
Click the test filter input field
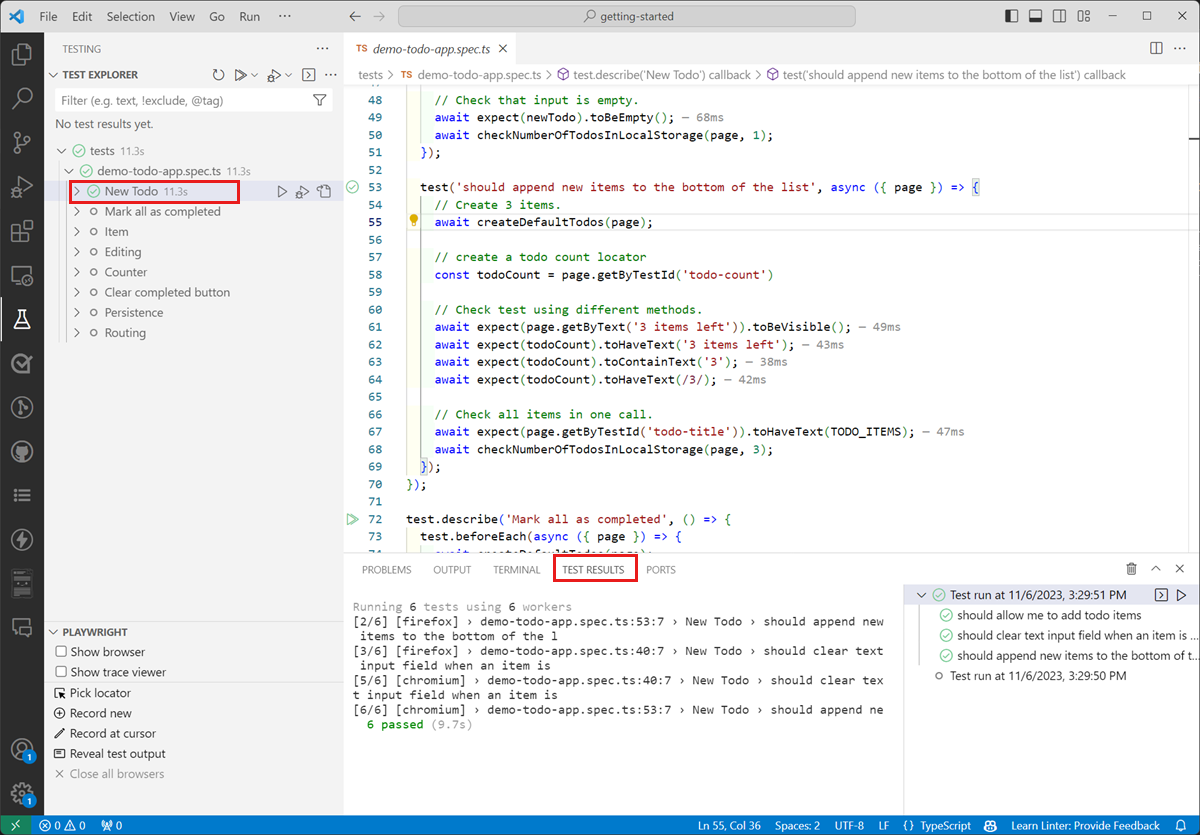click(x=180, y=100)
